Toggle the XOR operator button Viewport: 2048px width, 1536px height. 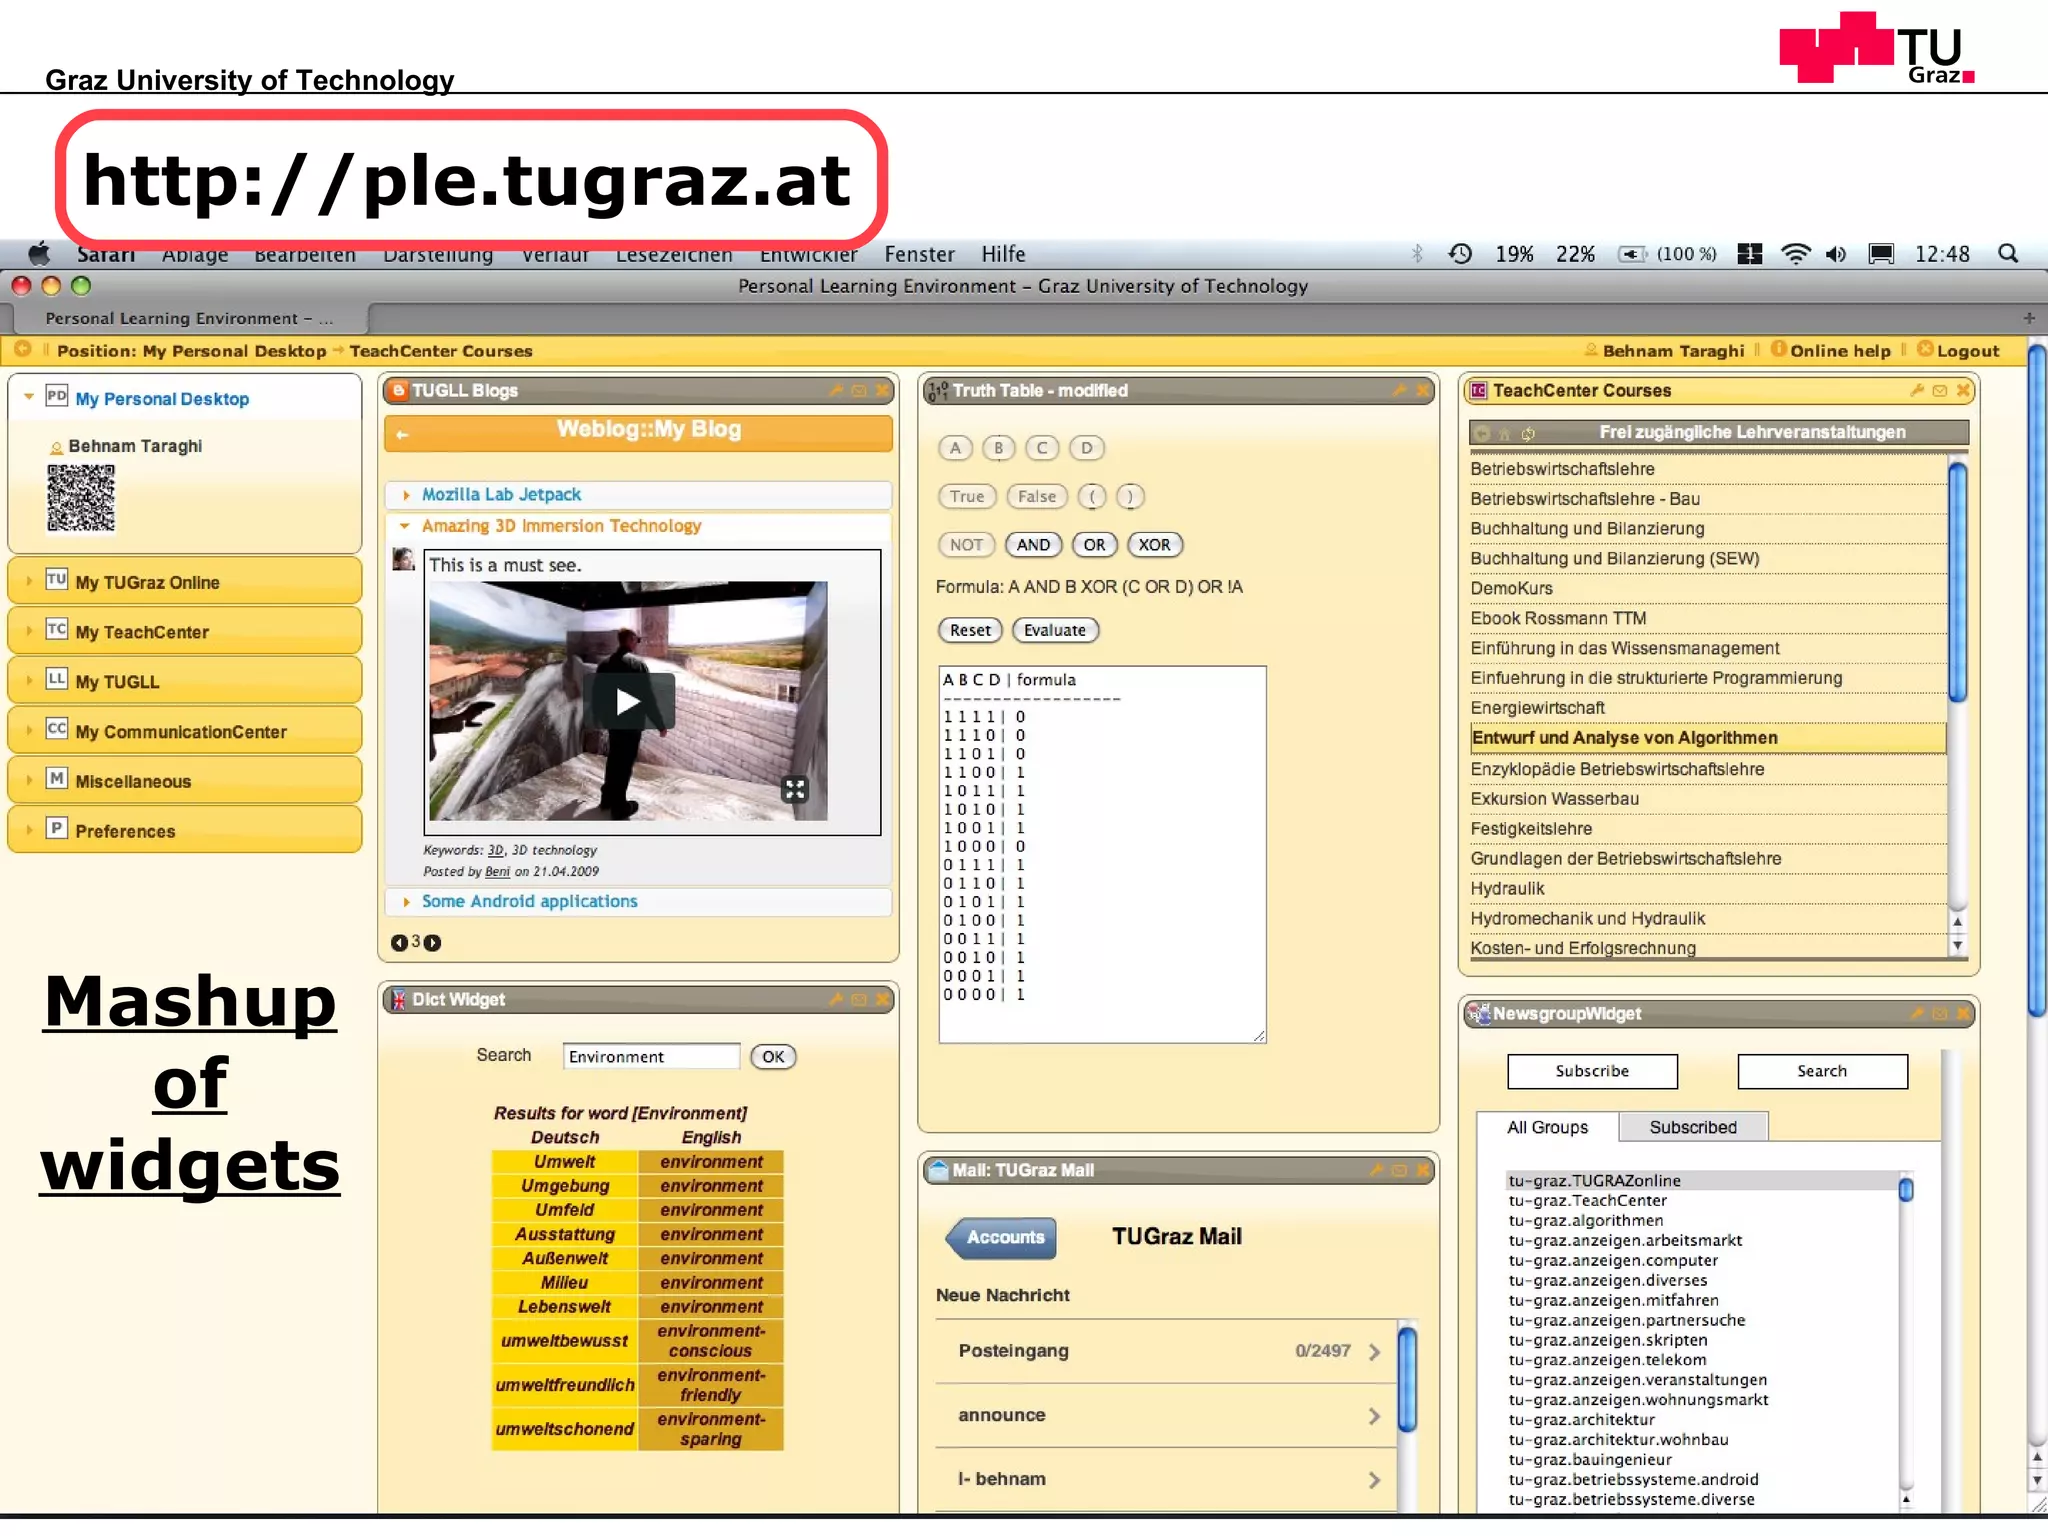[1154, 545]
